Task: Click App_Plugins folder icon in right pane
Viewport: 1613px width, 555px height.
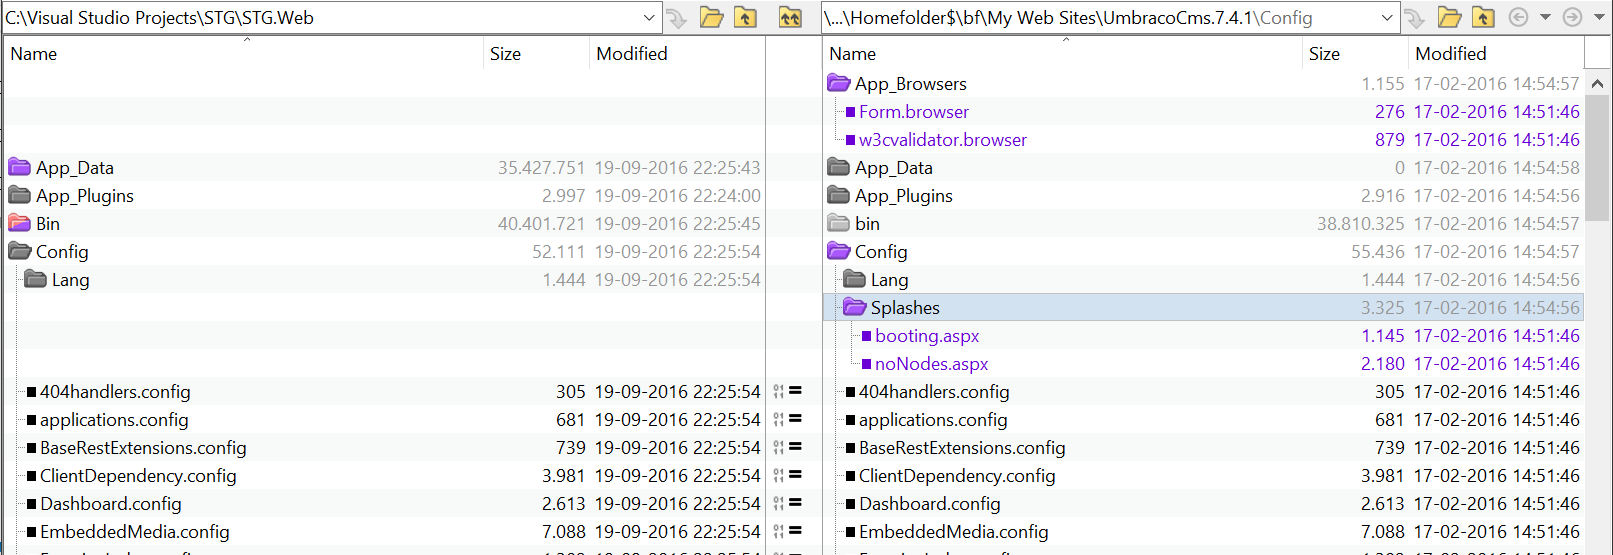Action: [839, 195]
